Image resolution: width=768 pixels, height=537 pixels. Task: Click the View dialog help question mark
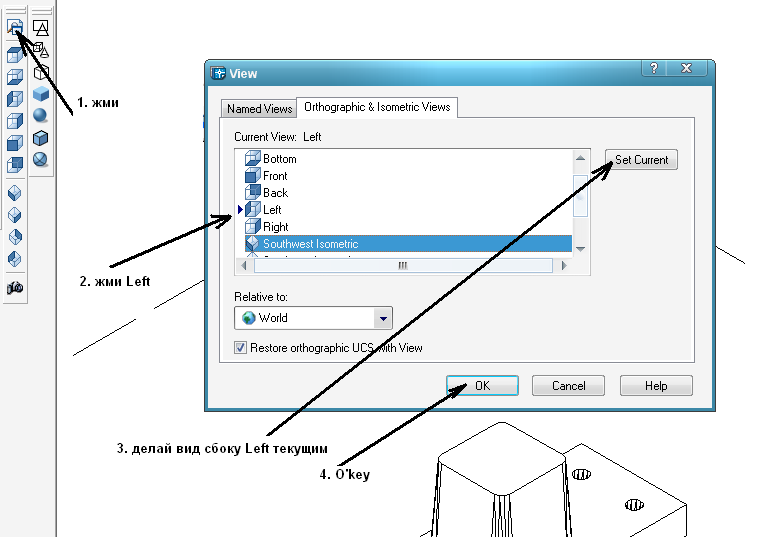(654, 68)
